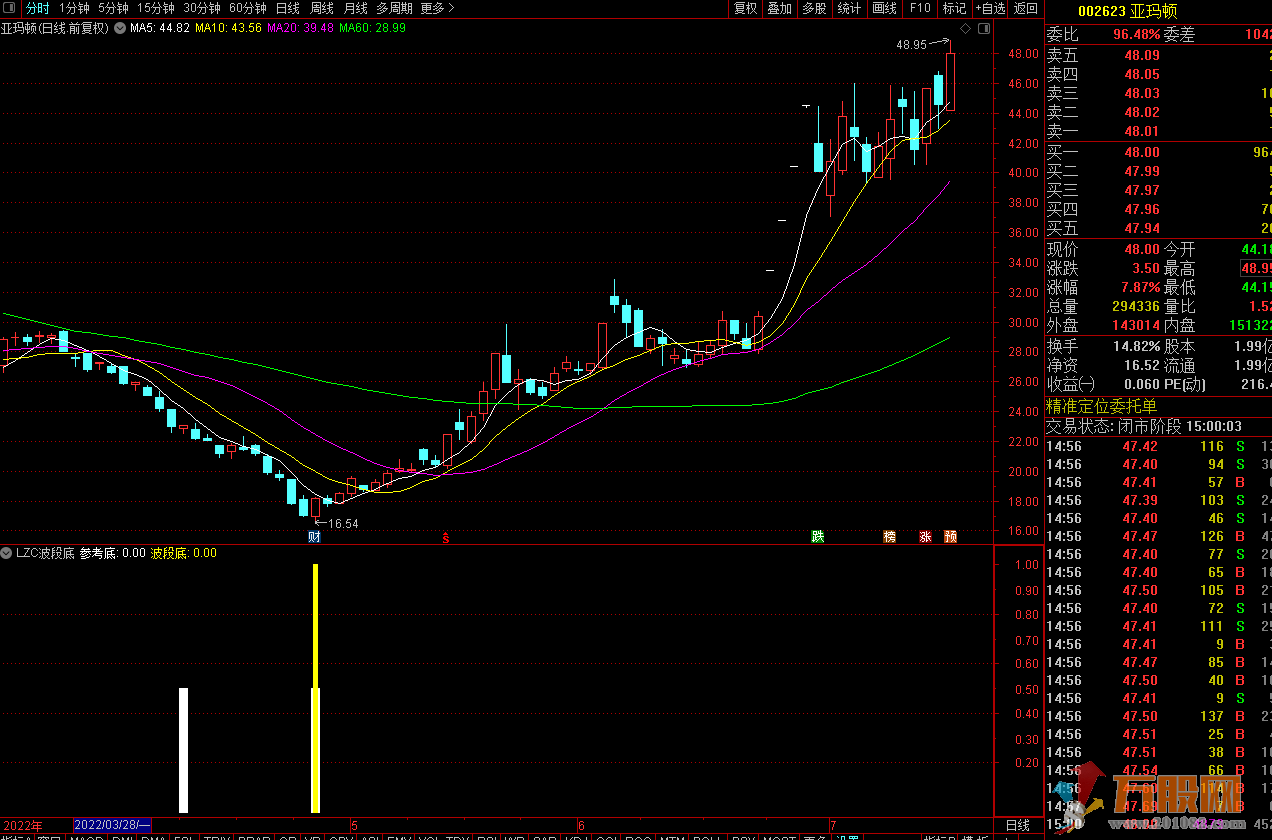The width and height of the screenshot is (1272, 840).
Task: Open the 复权 adjustment menu
Action: [x=745, y=8]
